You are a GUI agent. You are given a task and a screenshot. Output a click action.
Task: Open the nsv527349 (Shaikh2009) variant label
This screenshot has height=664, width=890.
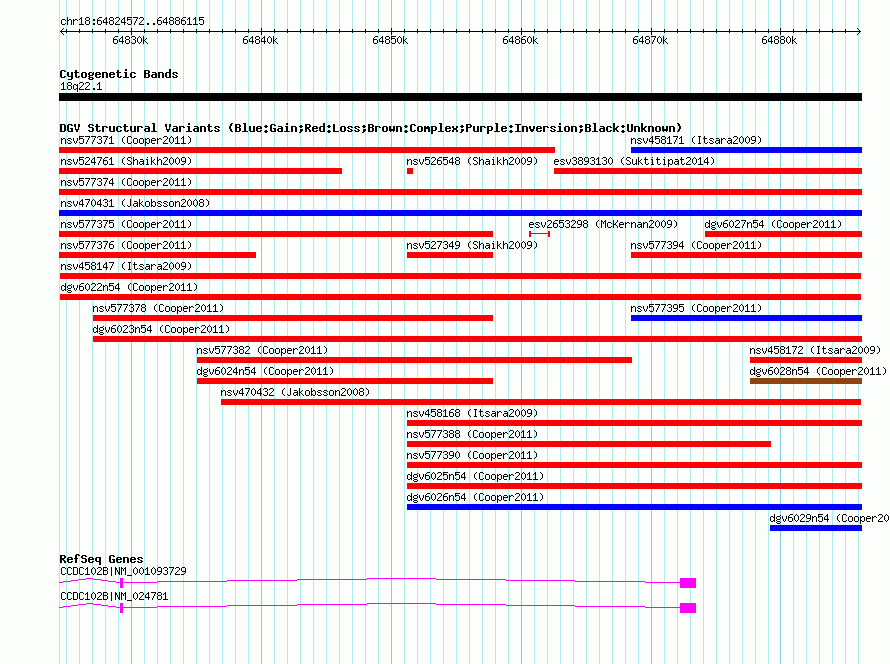(472, 245)
